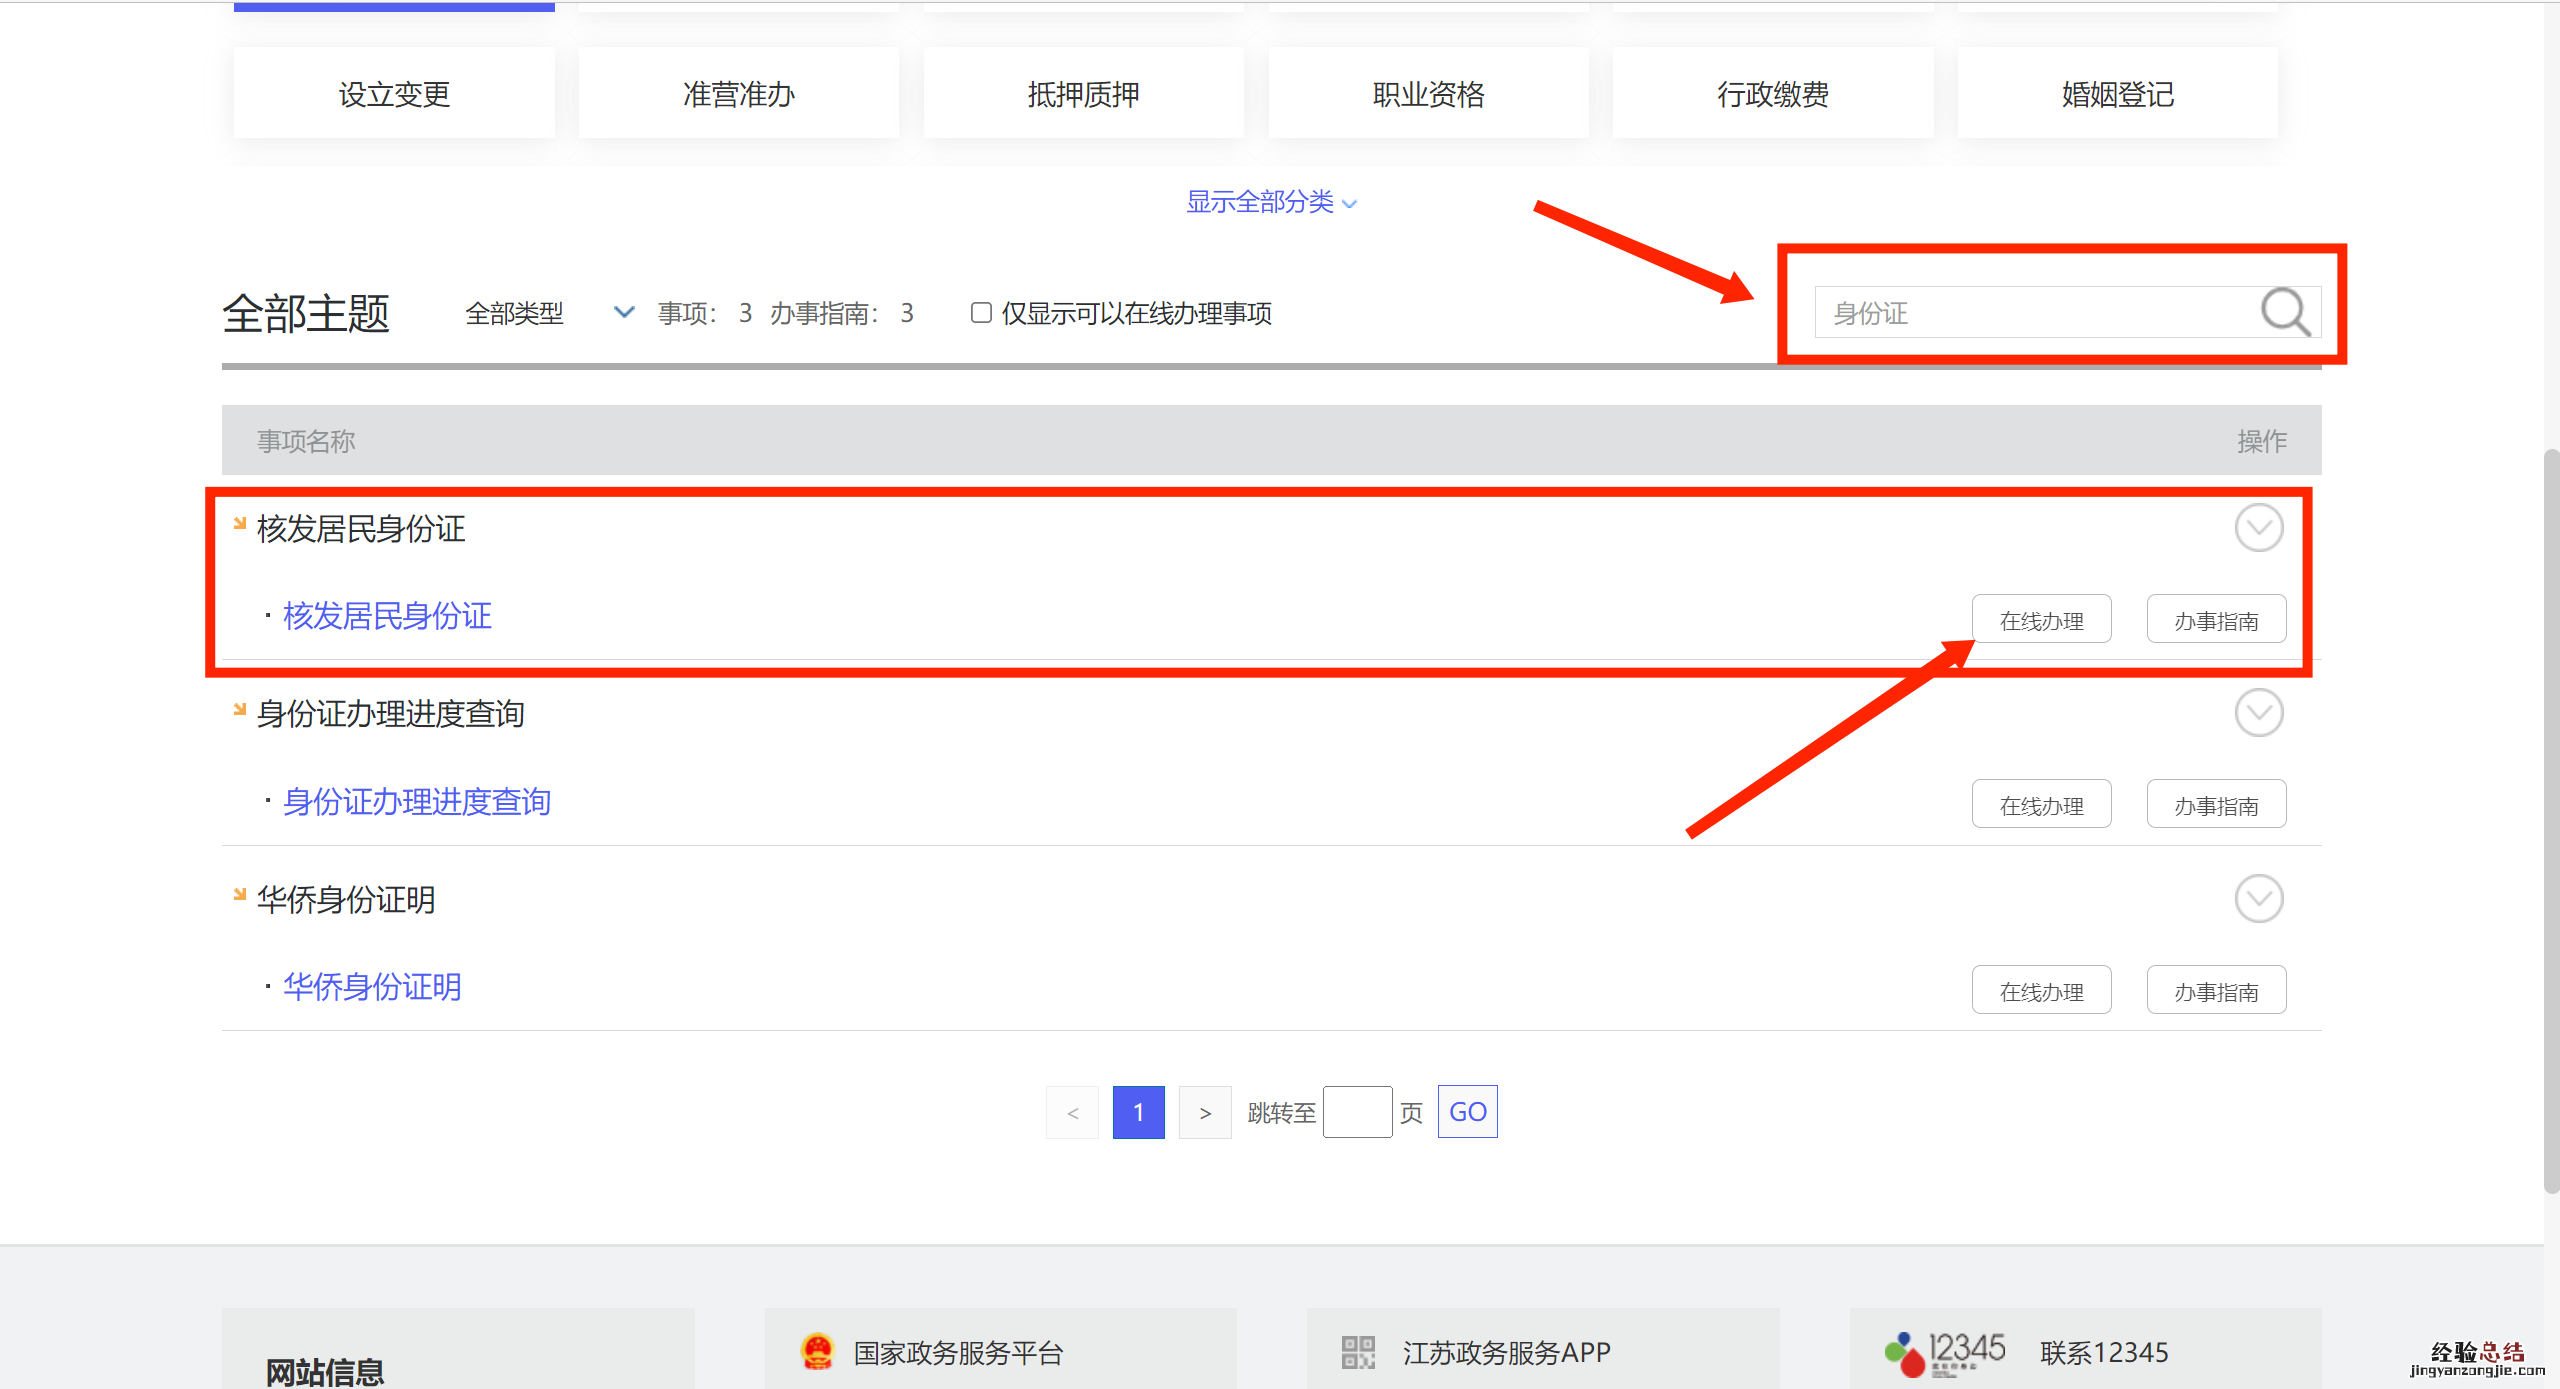Click the page scrollbar thumb
Screen dimensions: 2560x1389
point(2551,820)
